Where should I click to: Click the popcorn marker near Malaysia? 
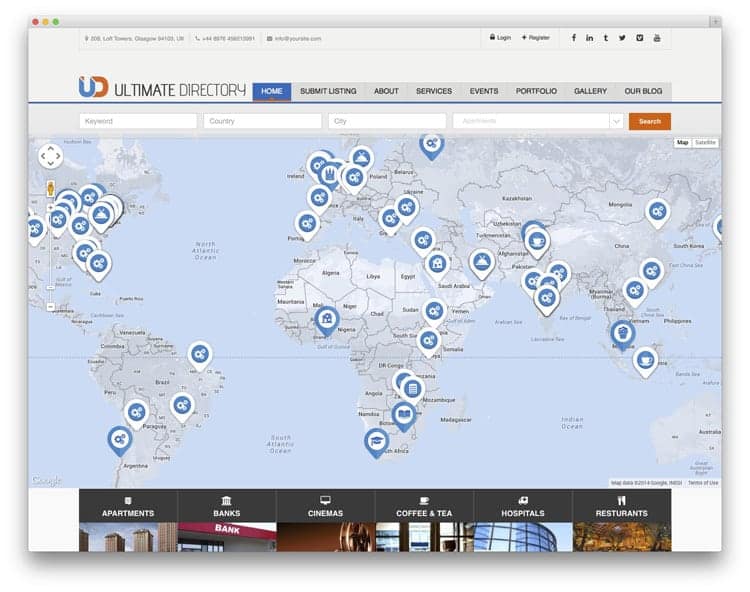pyautogui.click(x=623, y=332)
